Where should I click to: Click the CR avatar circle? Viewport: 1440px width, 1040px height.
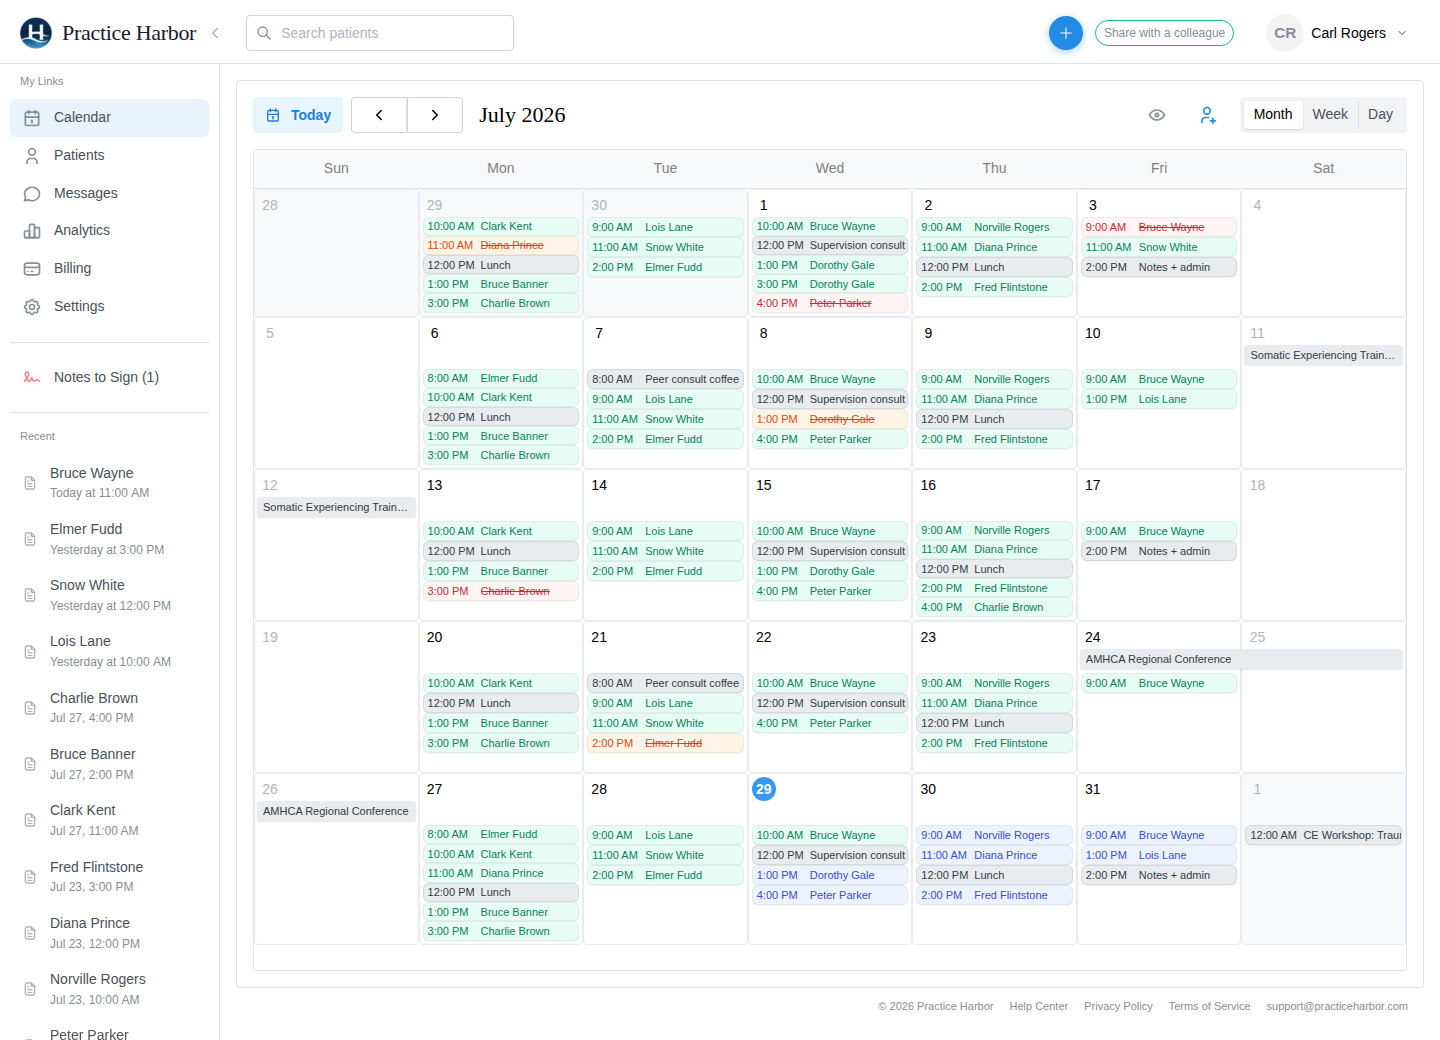[x=1285, y=33]
